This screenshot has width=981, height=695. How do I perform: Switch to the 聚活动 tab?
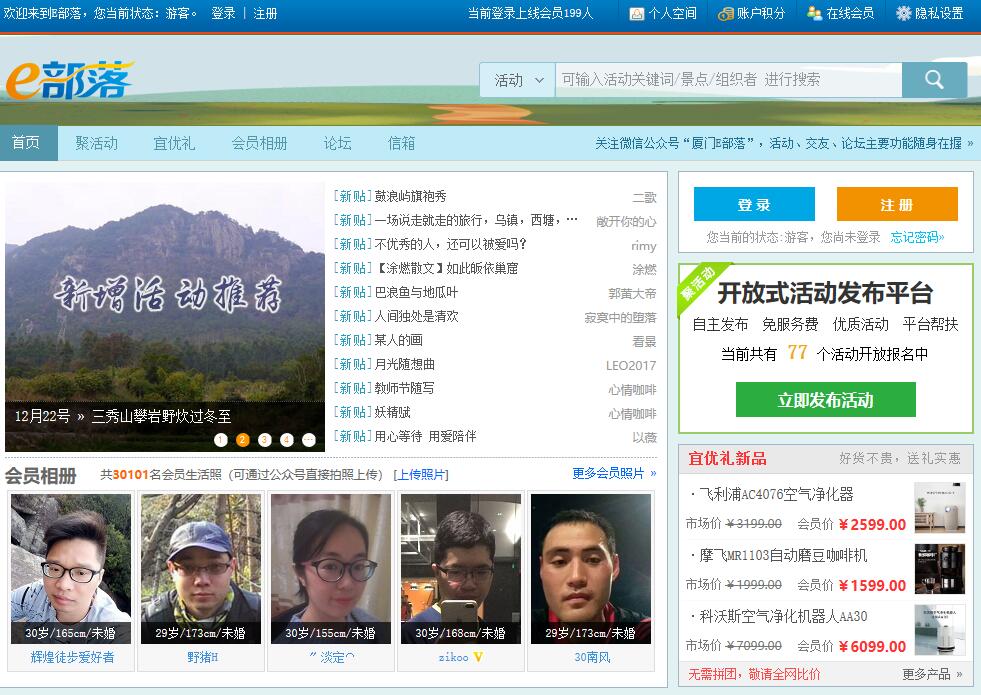pos(96,143)
